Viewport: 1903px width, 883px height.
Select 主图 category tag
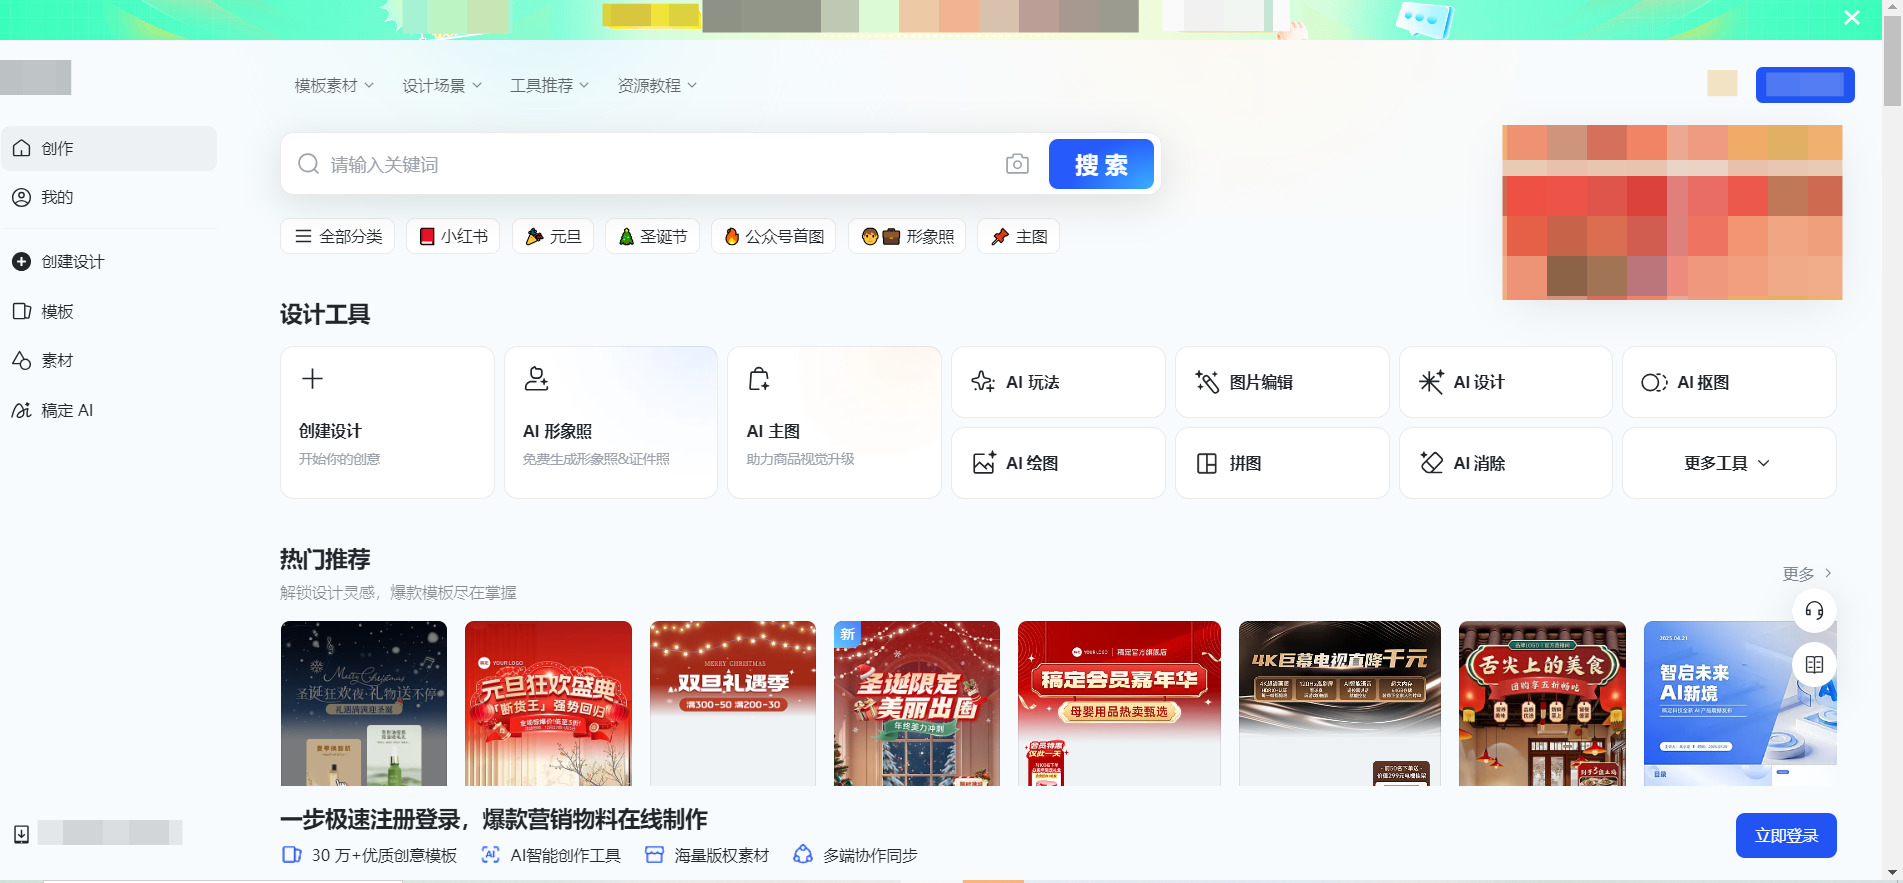[1018, 236]
